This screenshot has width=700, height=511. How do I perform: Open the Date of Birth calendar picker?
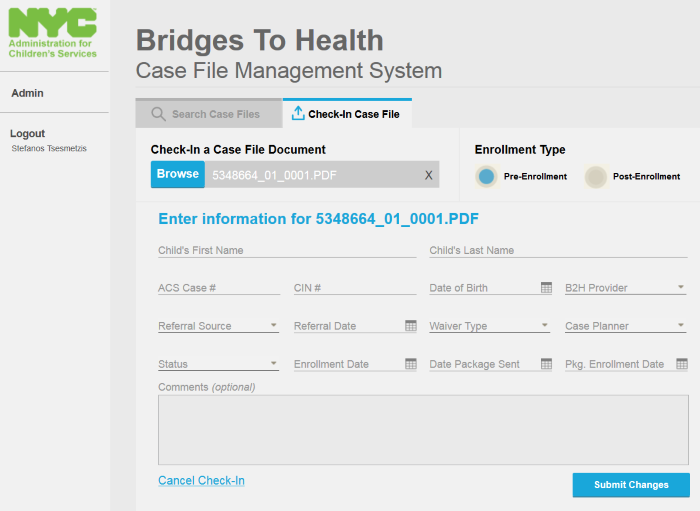[546, 287]
